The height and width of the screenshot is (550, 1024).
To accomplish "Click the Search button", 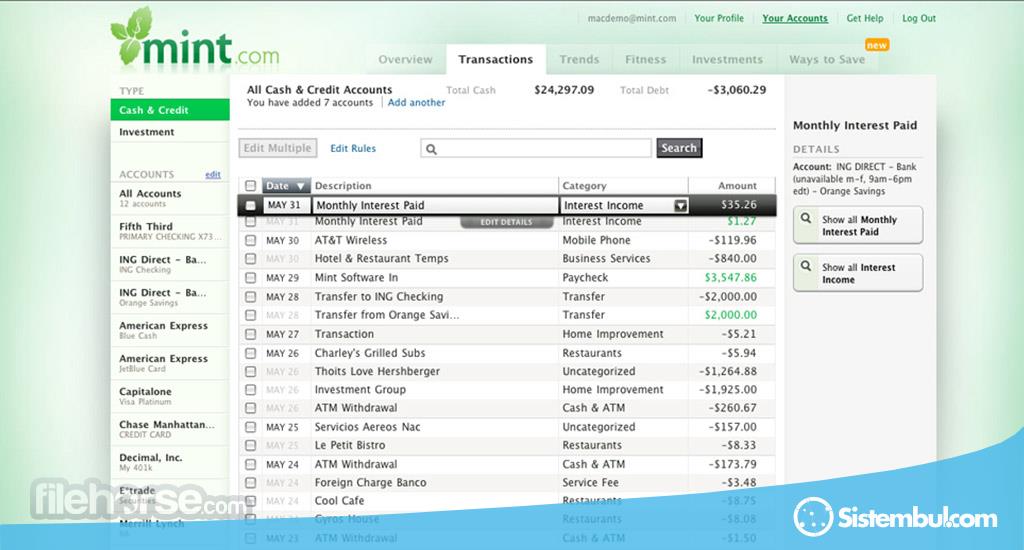I will point(679,148).
